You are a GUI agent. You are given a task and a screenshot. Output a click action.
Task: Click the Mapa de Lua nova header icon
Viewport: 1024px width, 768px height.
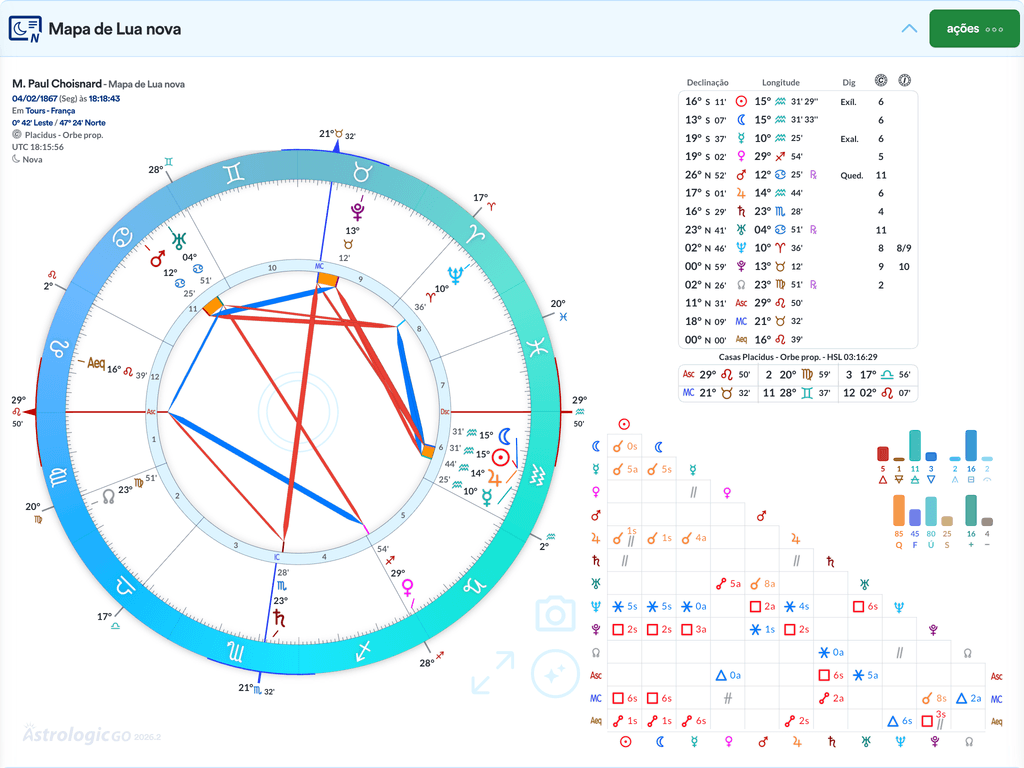click(x=25, y=29)
